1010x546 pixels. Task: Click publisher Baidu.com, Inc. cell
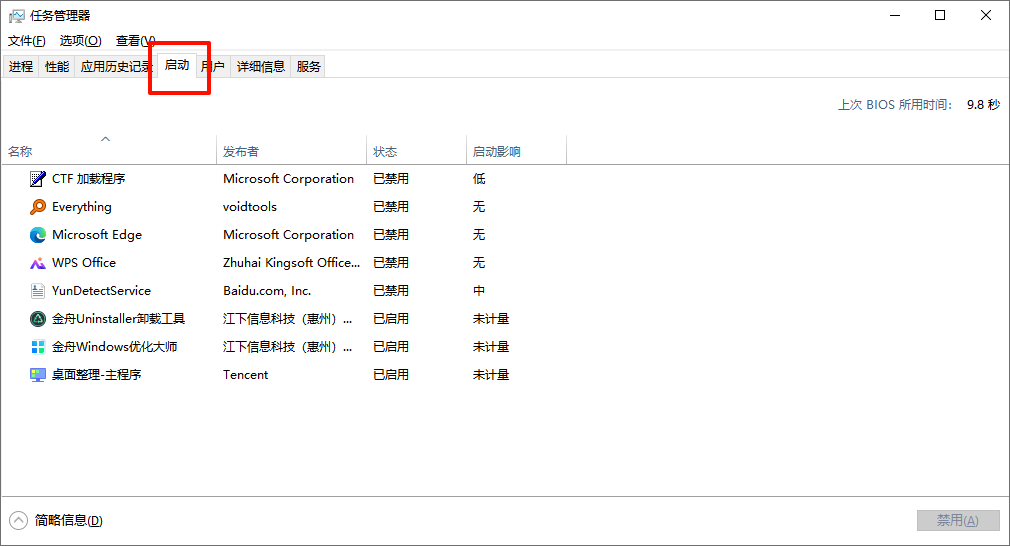(267, 291)
